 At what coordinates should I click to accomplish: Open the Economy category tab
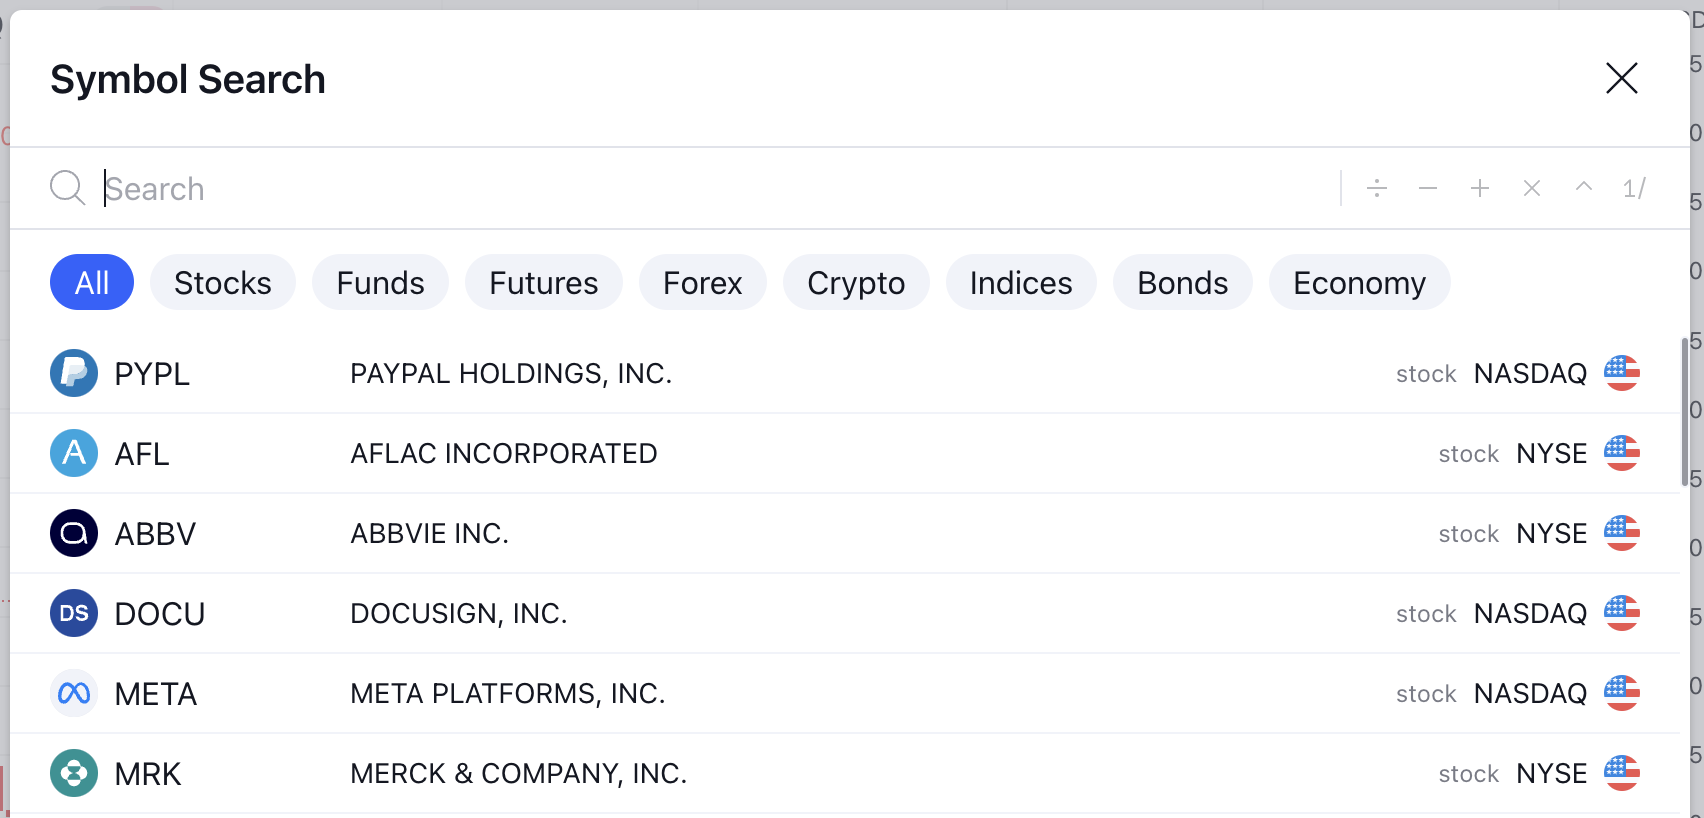pyautogui.click(x=1359, y=283)
